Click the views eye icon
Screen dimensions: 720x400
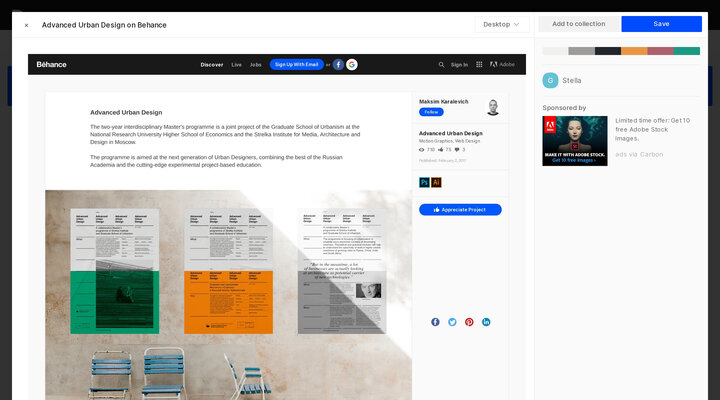(422, 150)
